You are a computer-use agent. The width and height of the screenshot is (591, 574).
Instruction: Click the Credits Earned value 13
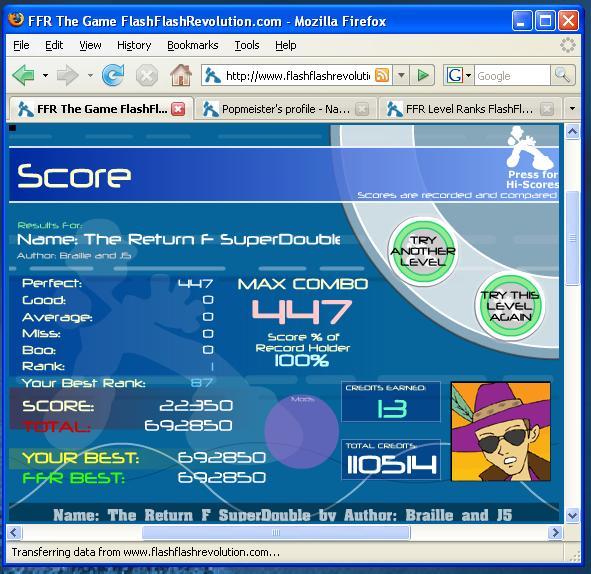(x=392, y=409)
